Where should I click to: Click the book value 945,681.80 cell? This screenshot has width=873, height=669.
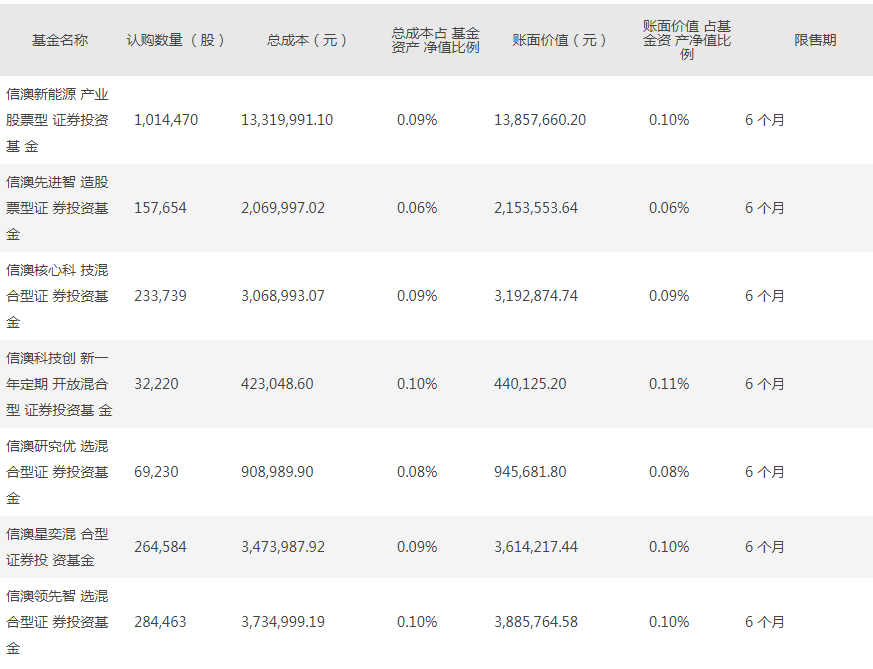(x=530, y=471)
